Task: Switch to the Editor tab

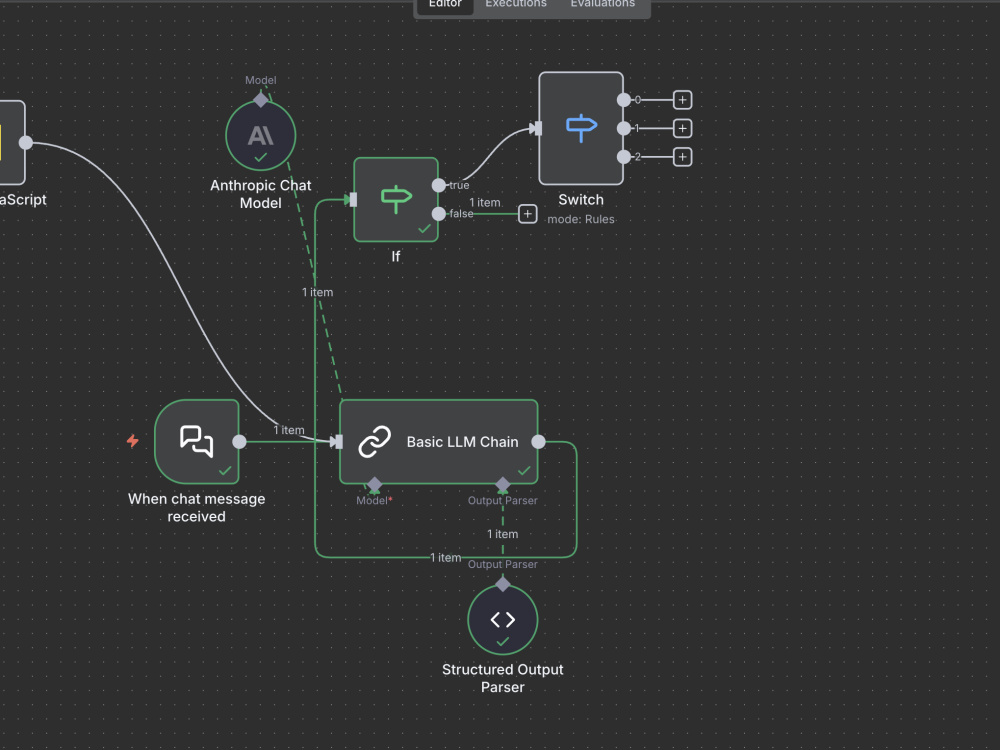Action: click(445, 5)
